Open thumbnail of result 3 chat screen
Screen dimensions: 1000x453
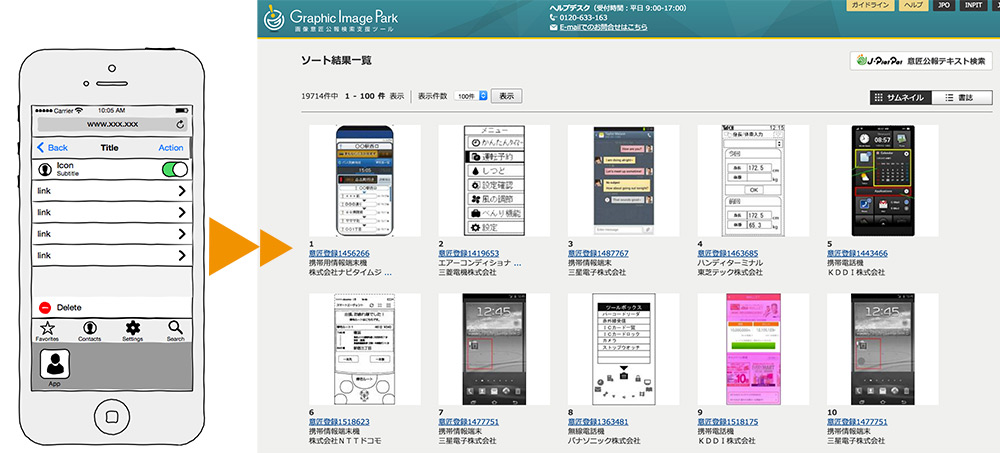[x=624, y=181]
